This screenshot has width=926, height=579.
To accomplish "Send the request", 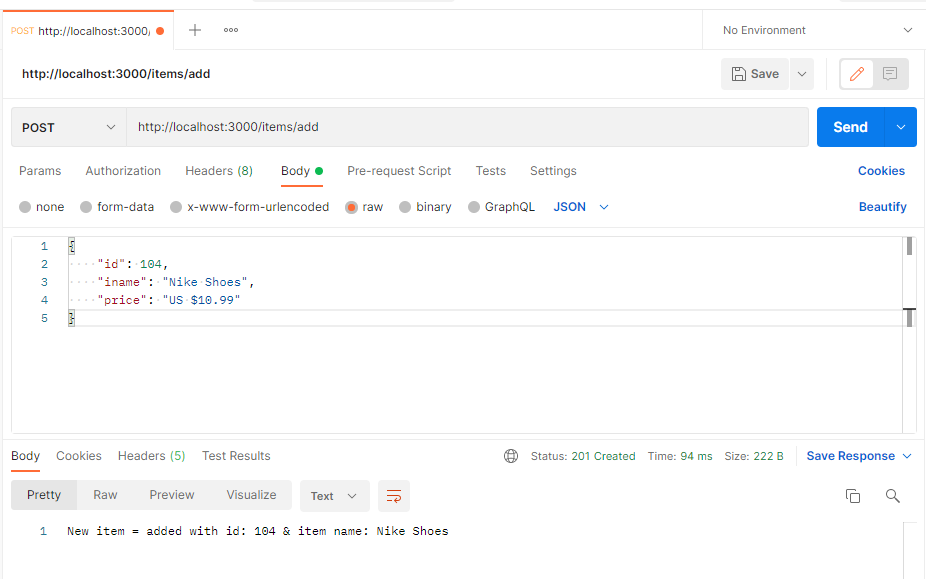I will pyautogui.click(x=850, y=126).
